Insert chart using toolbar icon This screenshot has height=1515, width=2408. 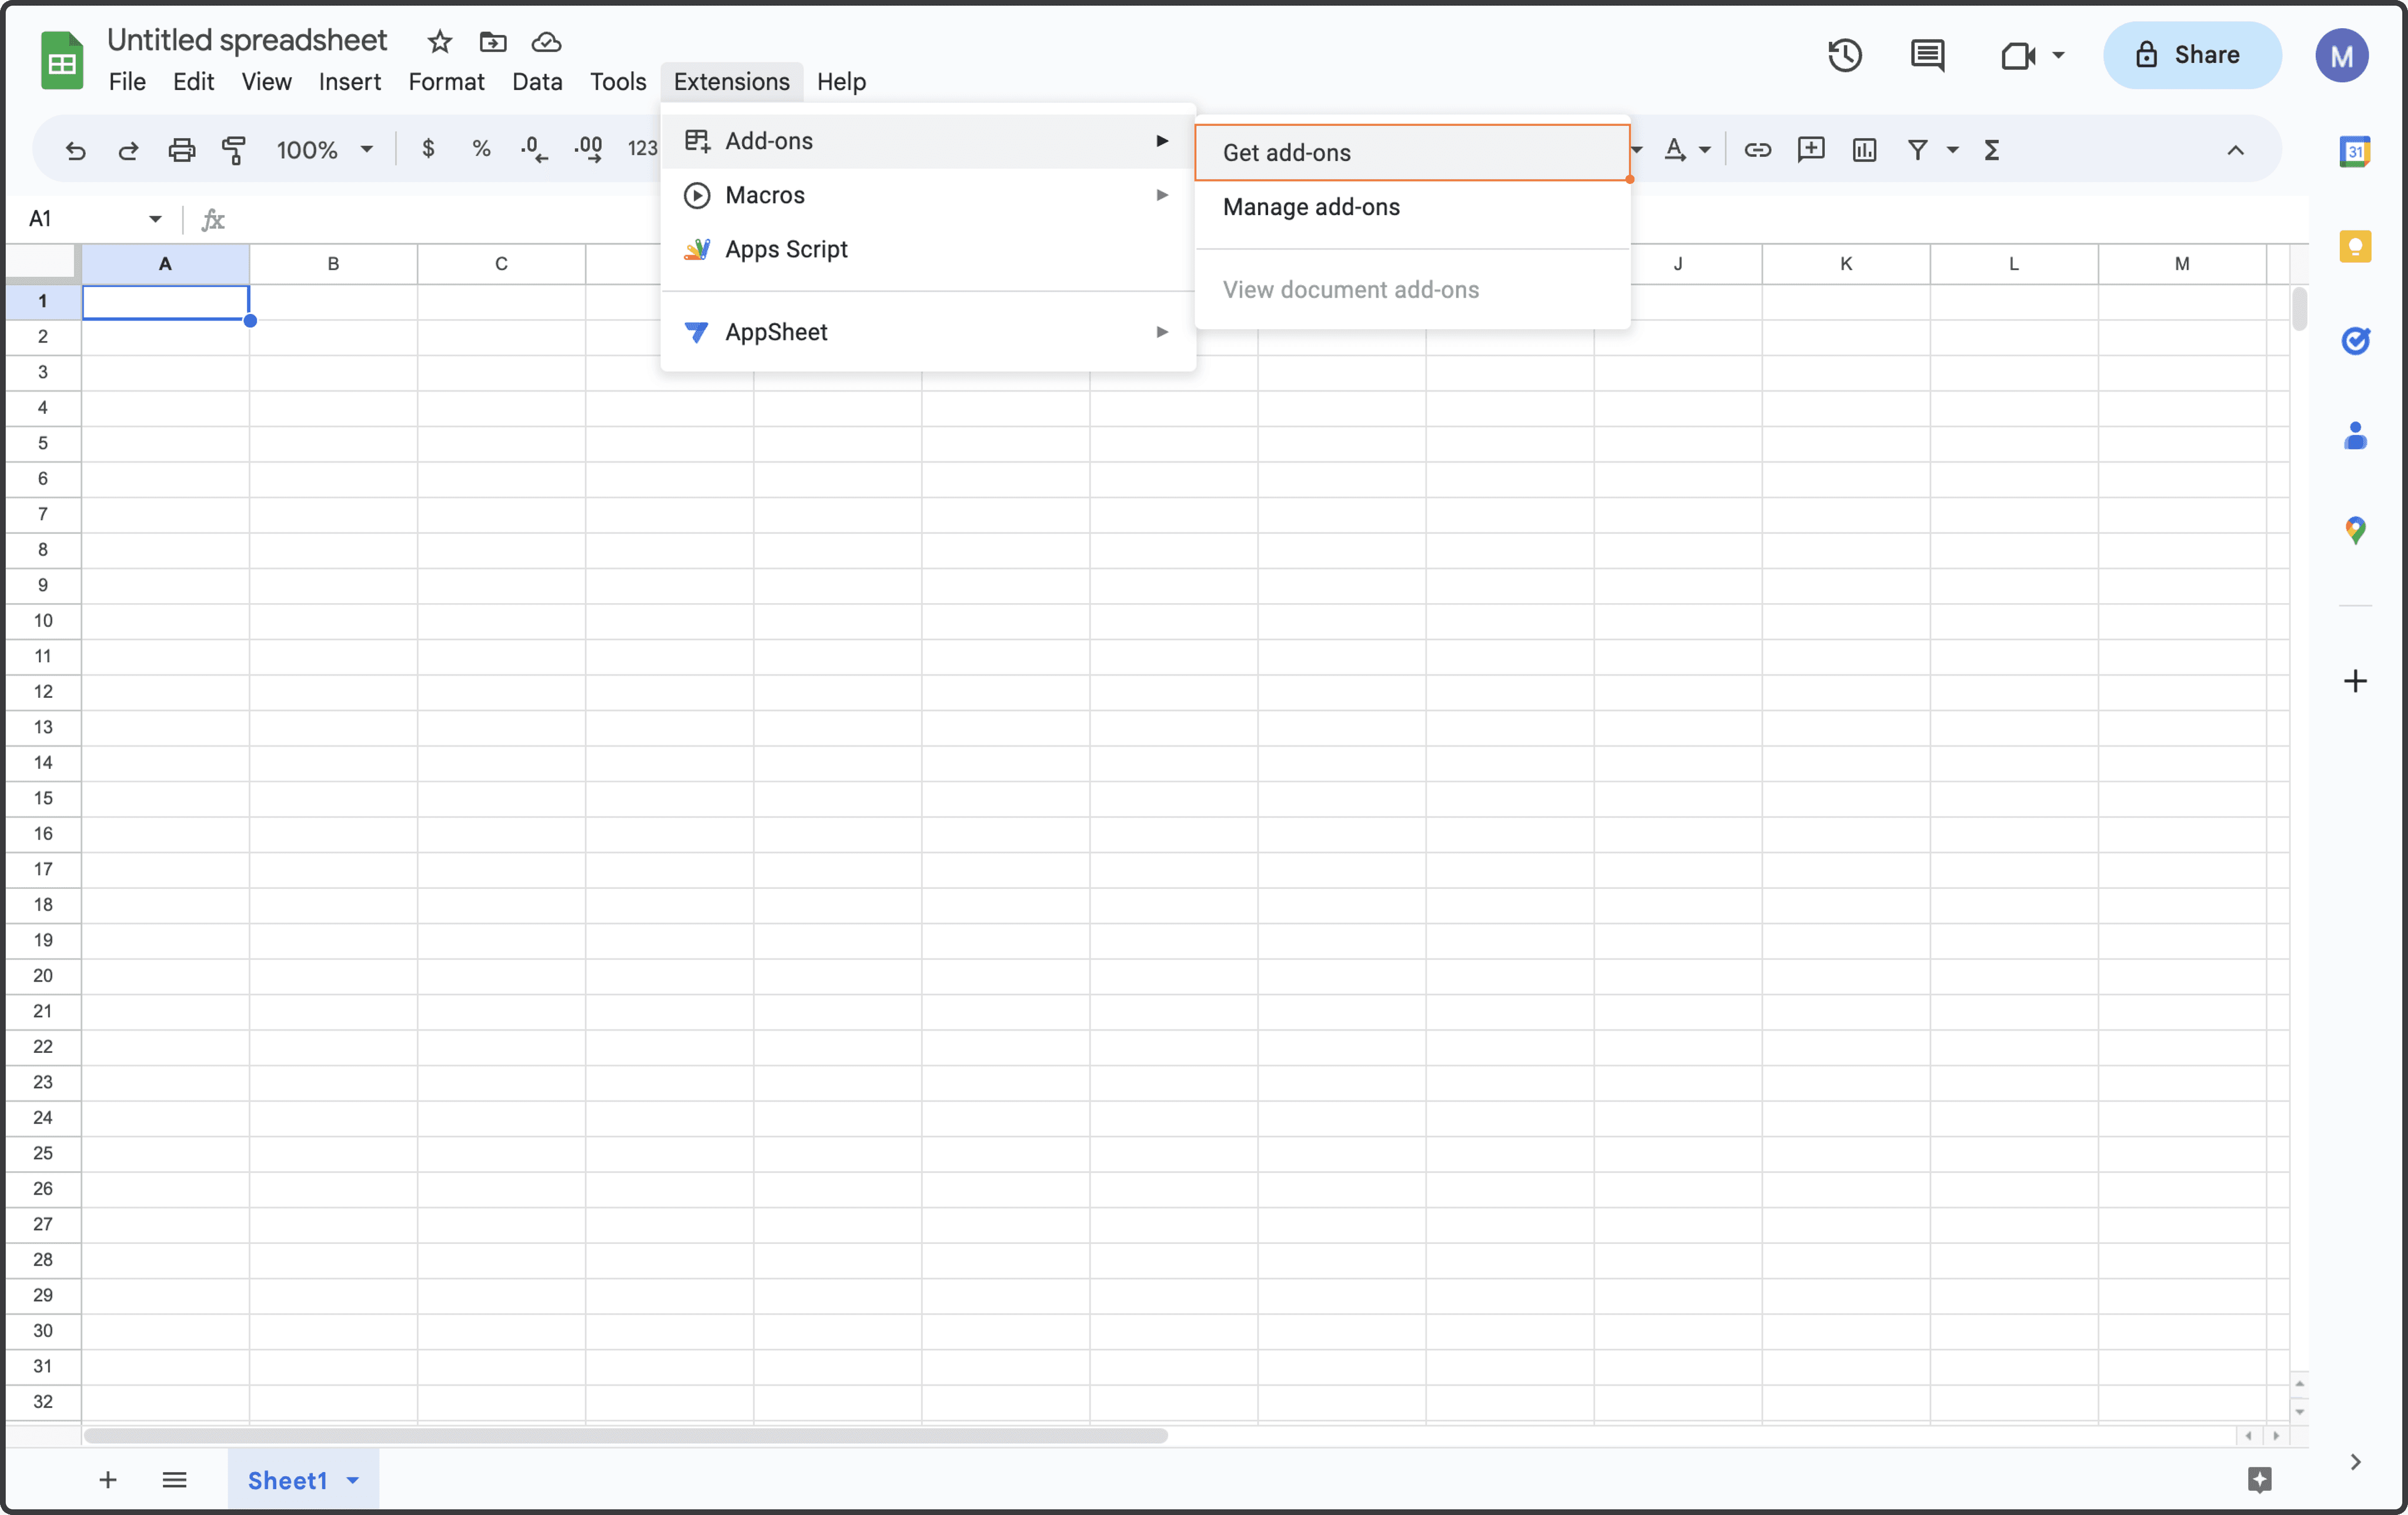point(1864,150)
